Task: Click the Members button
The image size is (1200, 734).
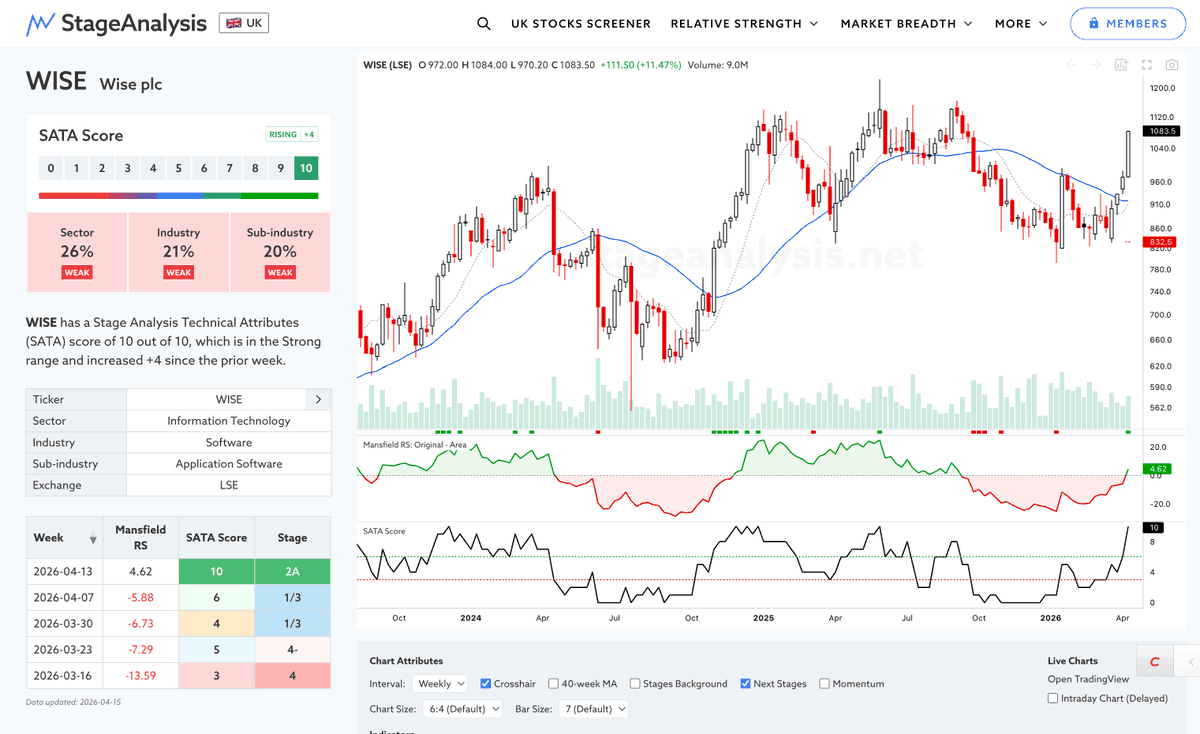Action: [1128, 23]
